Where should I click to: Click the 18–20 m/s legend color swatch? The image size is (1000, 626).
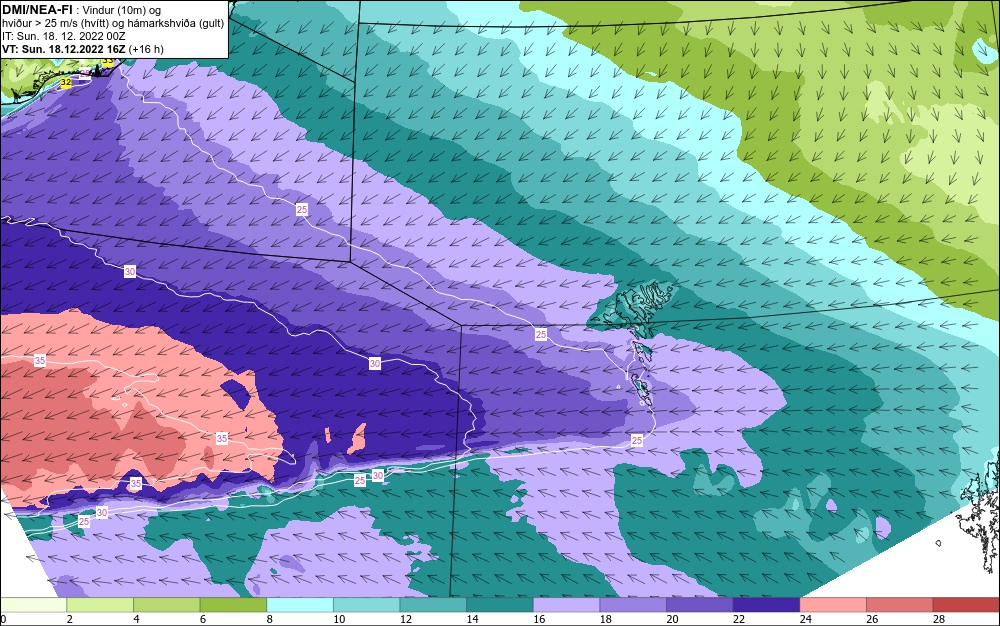pyautogui.click(x=633, y=605)
